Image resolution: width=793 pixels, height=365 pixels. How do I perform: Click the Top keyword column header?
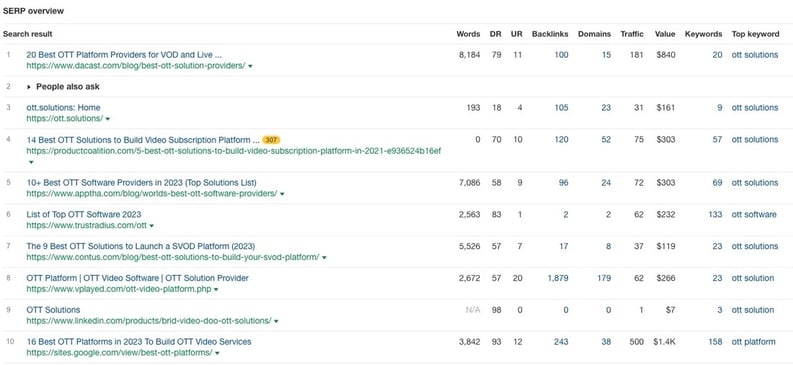[756, 34]
